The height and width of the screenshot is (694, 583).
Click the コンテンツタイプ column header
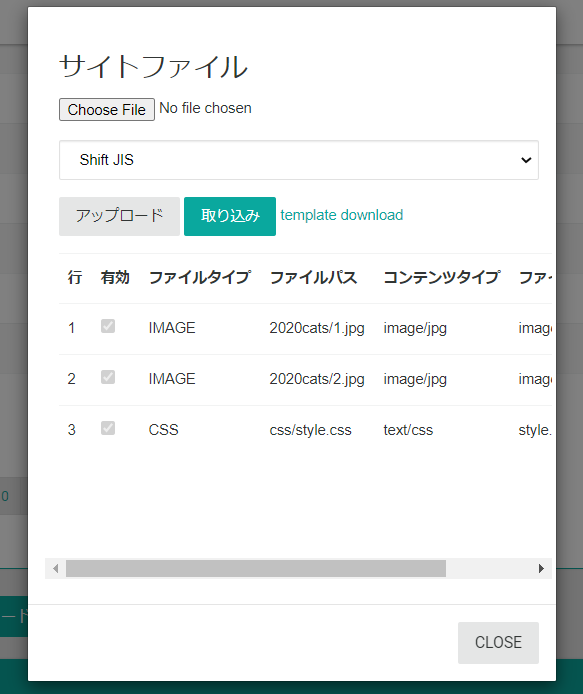pyautogui.click(x=442, y=278)
